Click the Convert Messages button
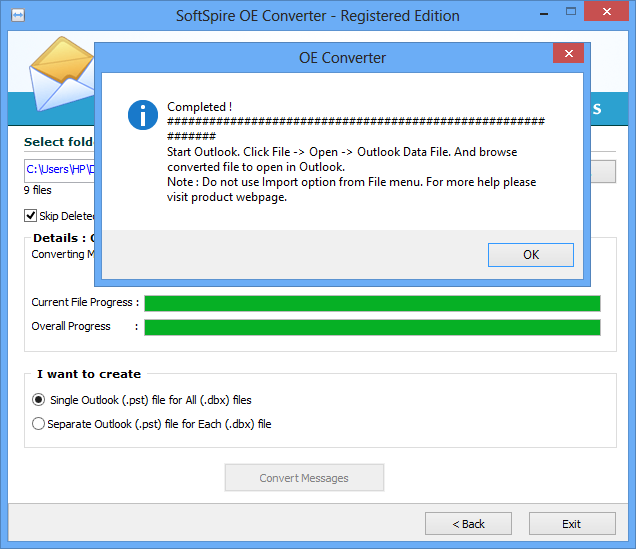This screenshot has height=549, width=636. tap(304, 478)
